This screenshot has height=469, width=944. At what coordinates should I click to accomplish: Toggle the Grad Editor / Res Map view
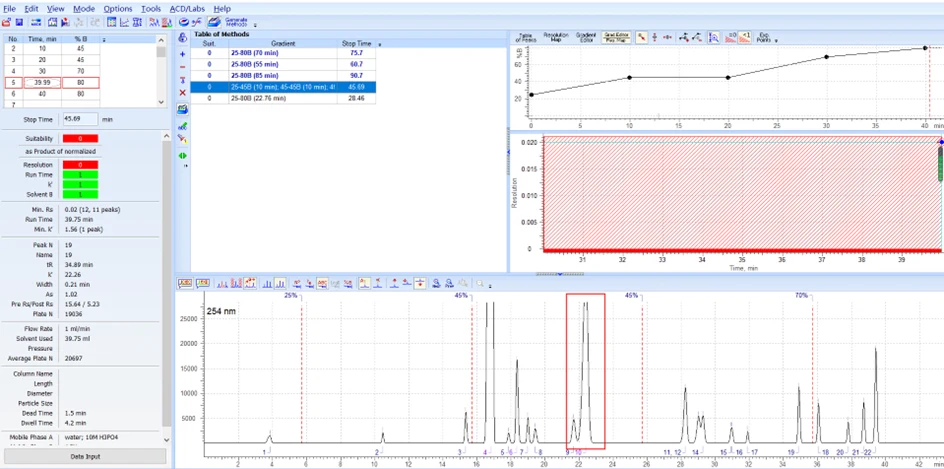point(616,37)
